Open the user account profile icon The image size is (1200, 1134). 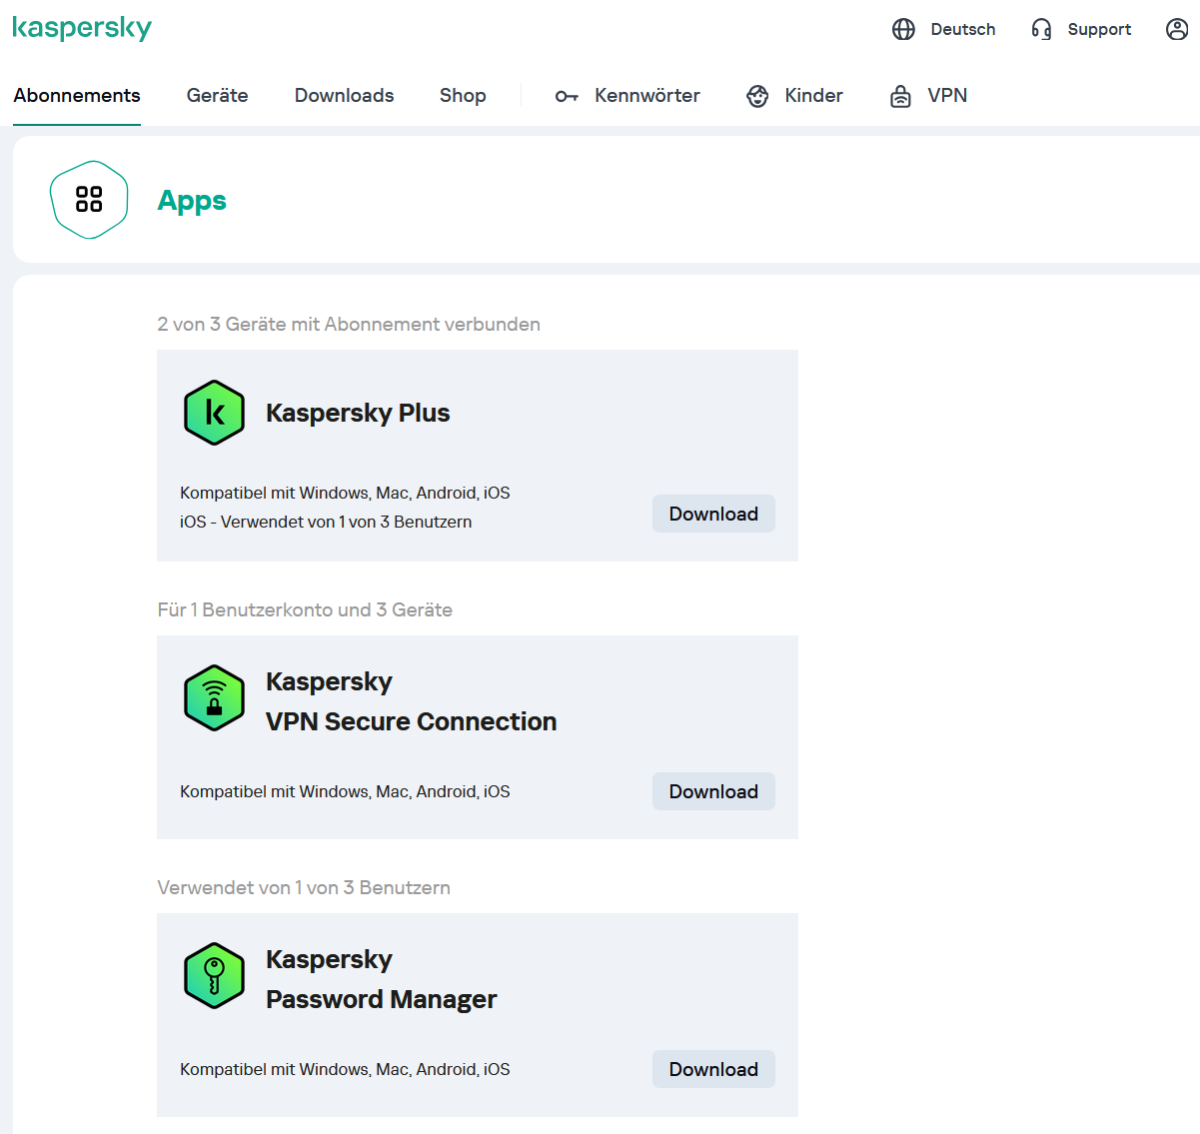1177,29
